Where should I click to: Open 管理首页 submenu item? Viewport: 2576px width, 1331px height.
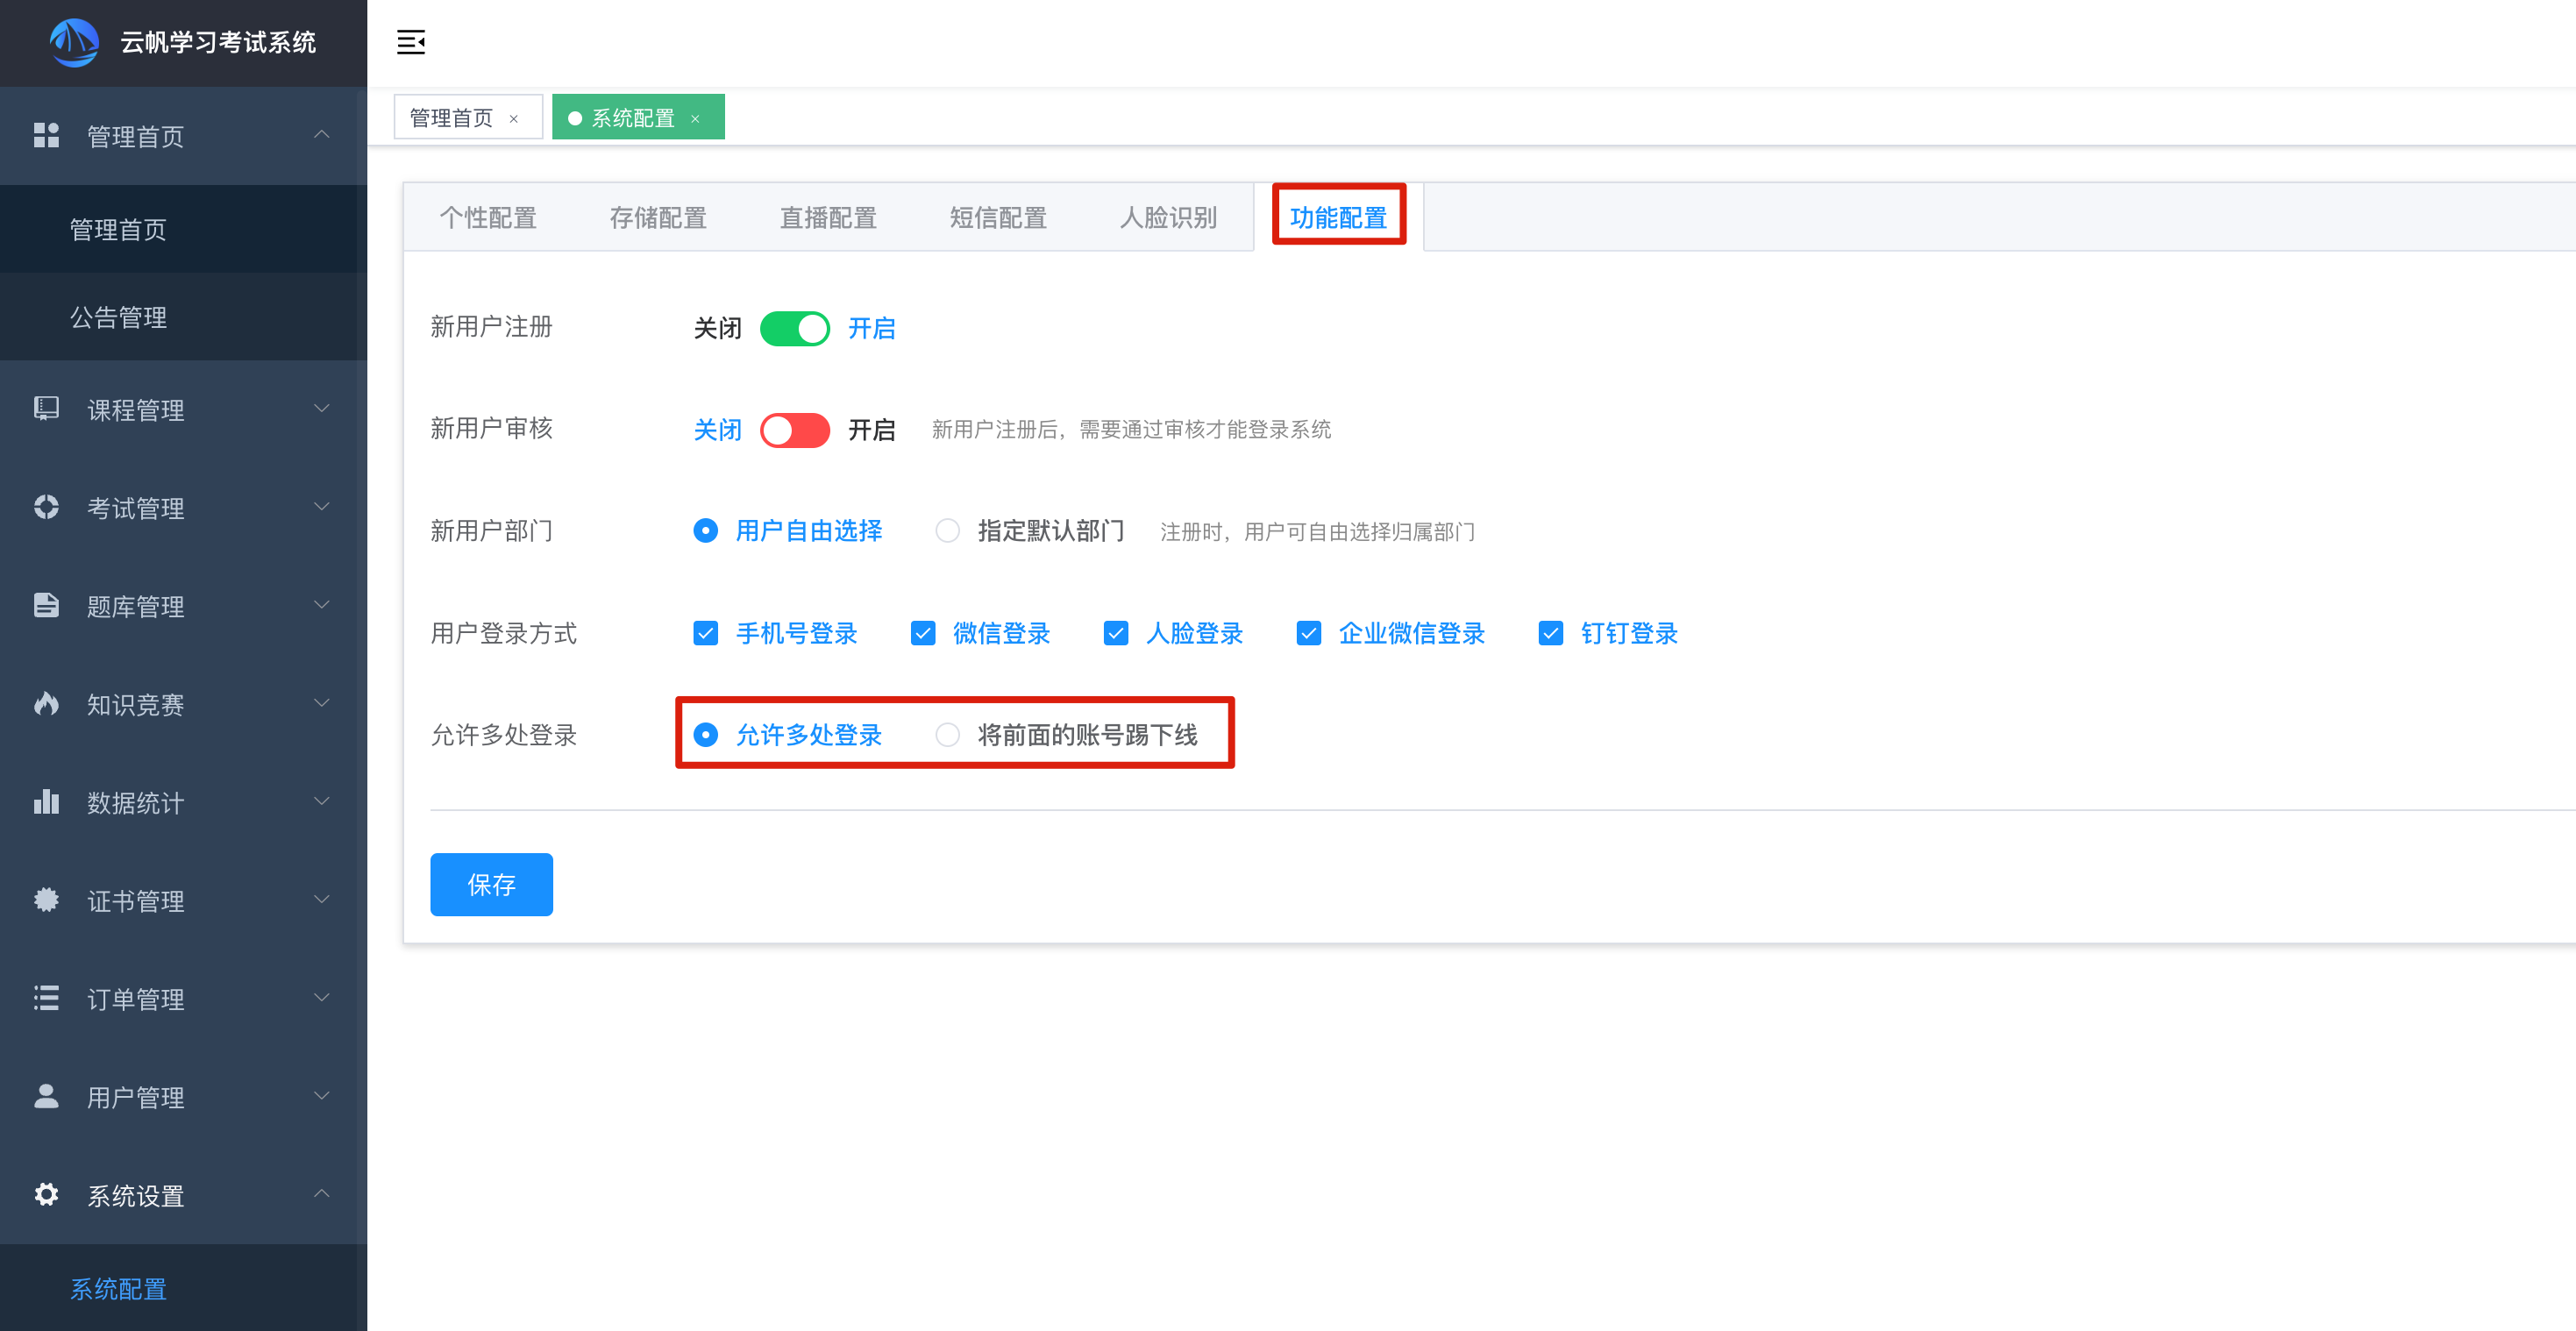[x=183, y=229]
